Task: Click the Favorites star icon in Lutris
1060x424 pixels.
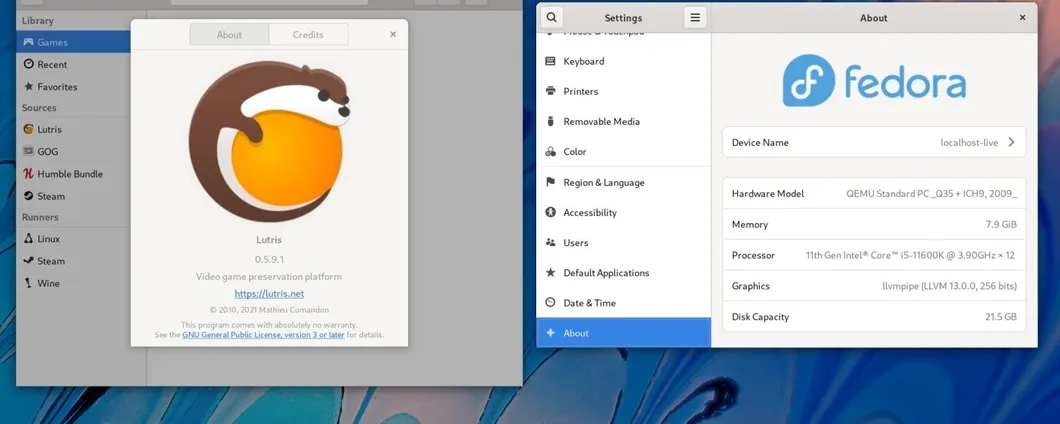Action: (x=28, y=87)
